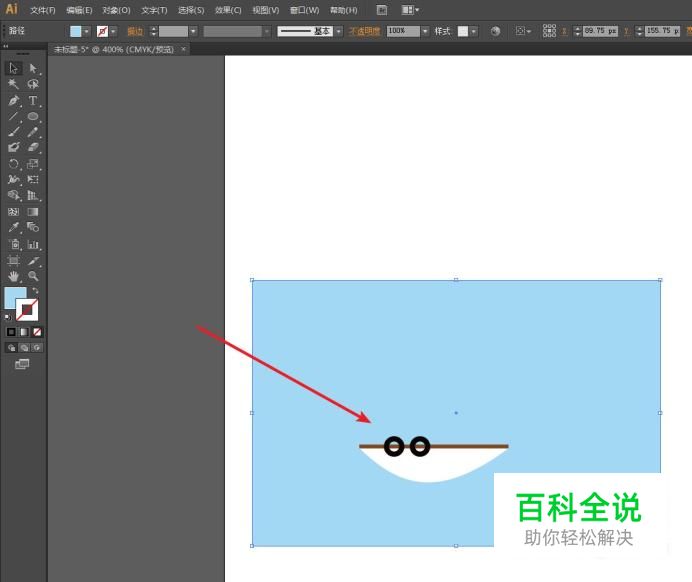
Task: Set paint mode to Gradient
Action: pyautogui.click(x=24, y=332)
